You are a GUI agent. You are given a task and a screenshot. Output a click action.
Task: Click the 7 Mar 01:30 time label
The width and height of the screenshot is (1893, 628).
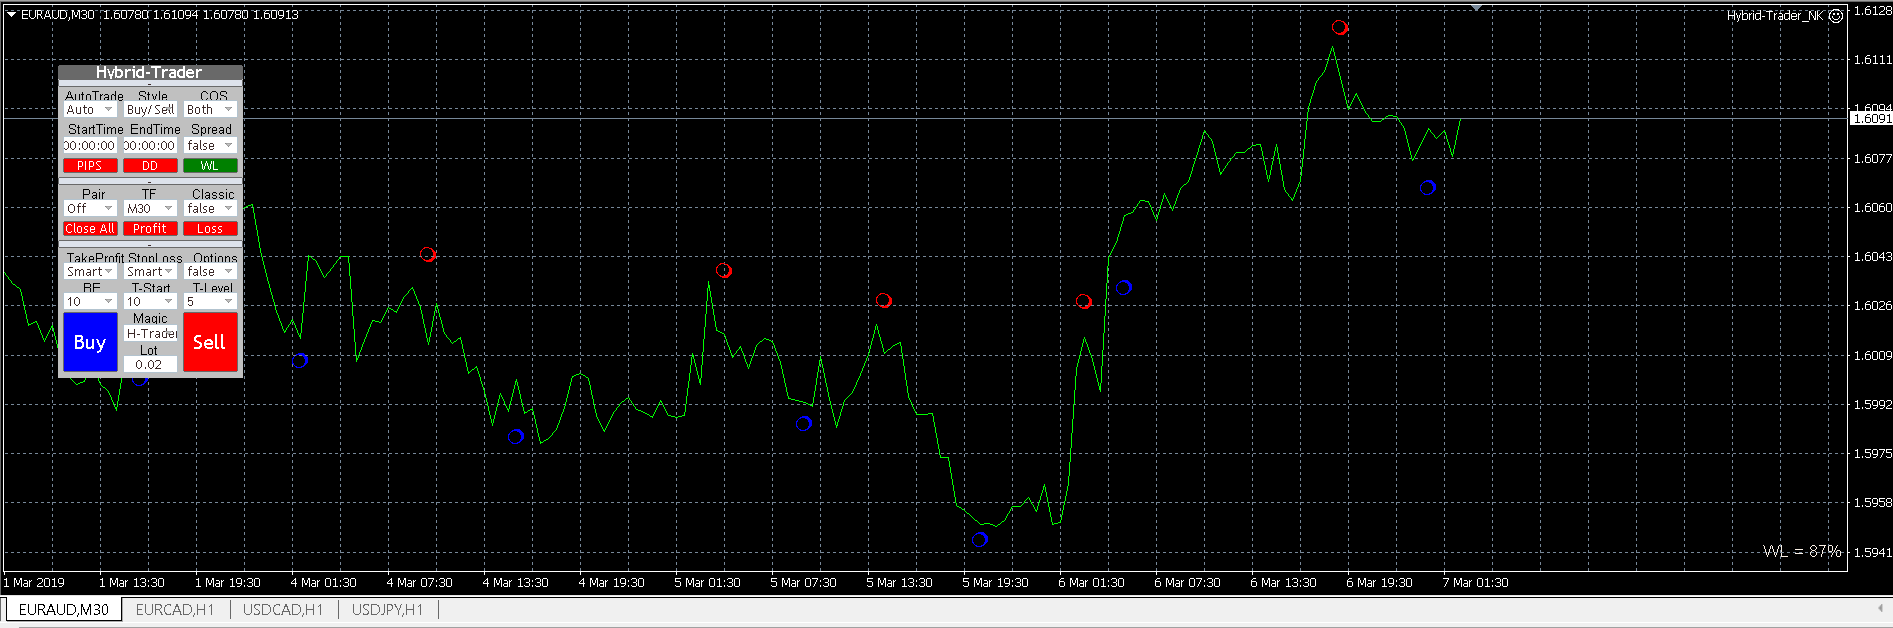[x=1475, y=582]
